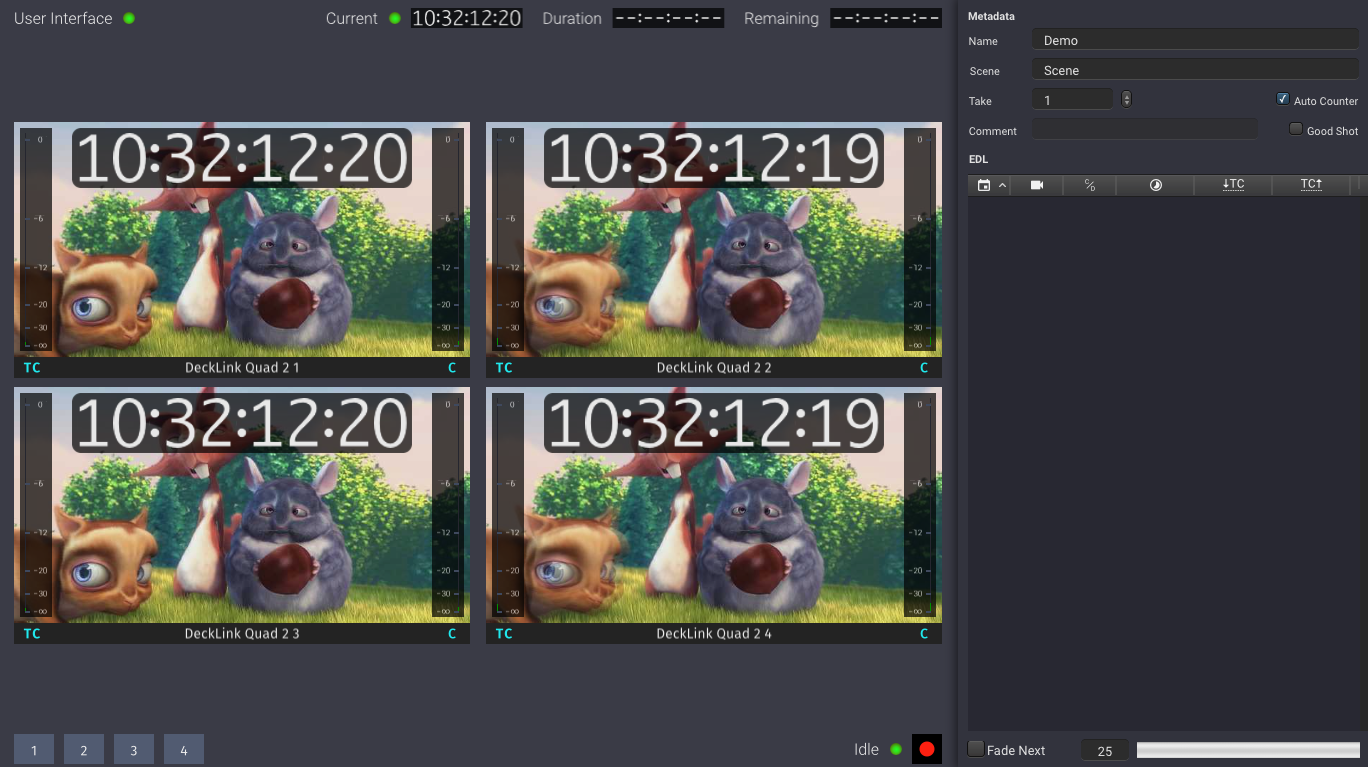Select camera button 2
Screen dimensions: 1368x767
(84, 750)
